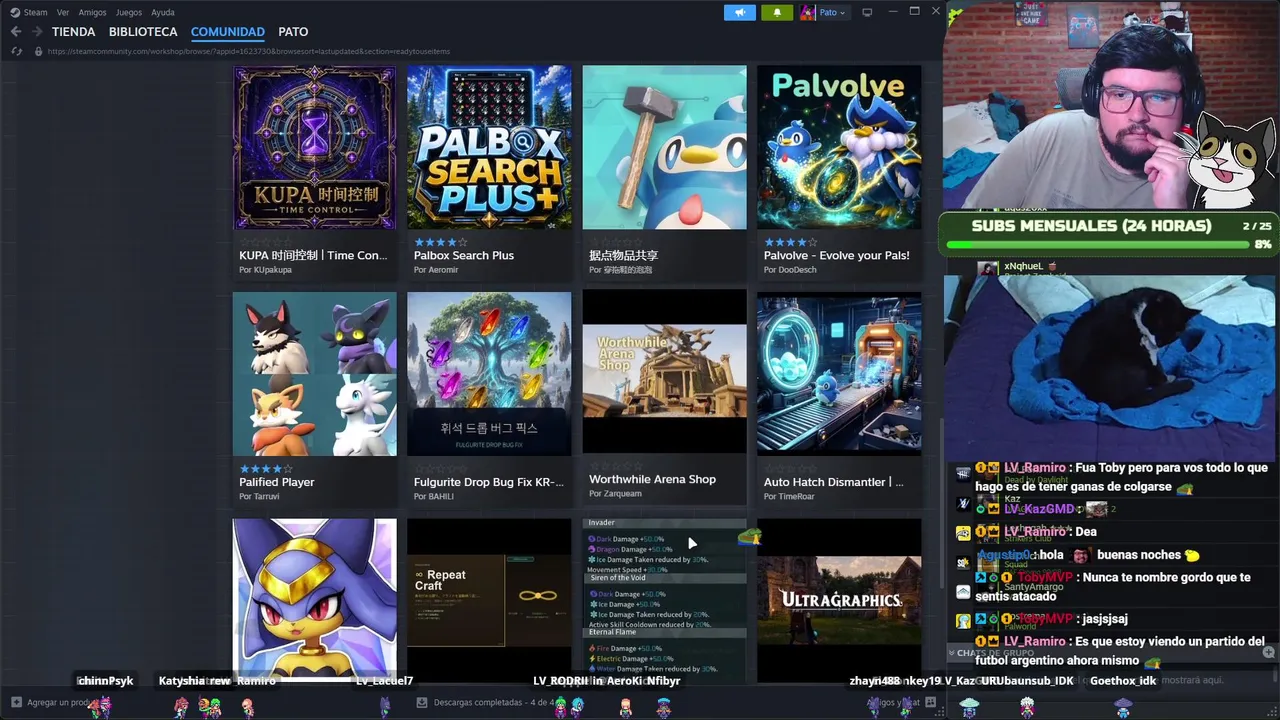Click star rating for Palvolve mod
This screenshot has width=1280, height=720.
pyautogui.click(x=790, y=242)
